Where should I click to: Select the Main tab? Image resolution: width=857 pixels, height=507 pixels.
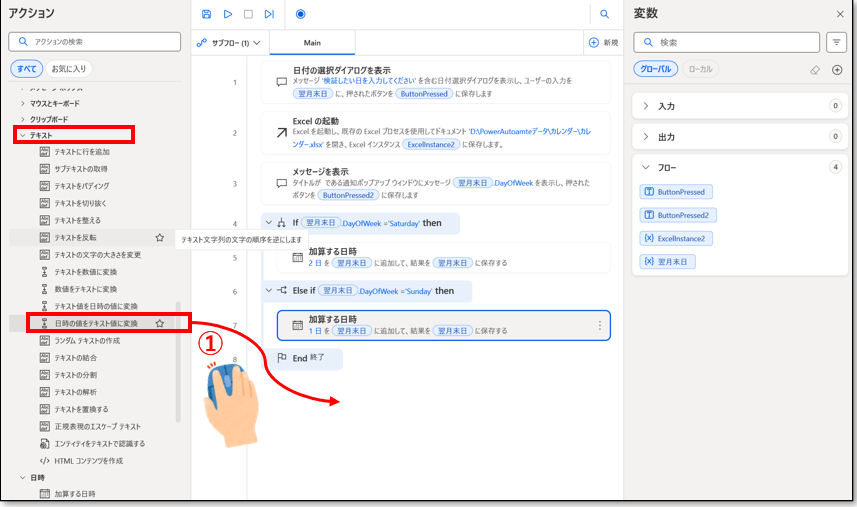click(x=313, y=43)
